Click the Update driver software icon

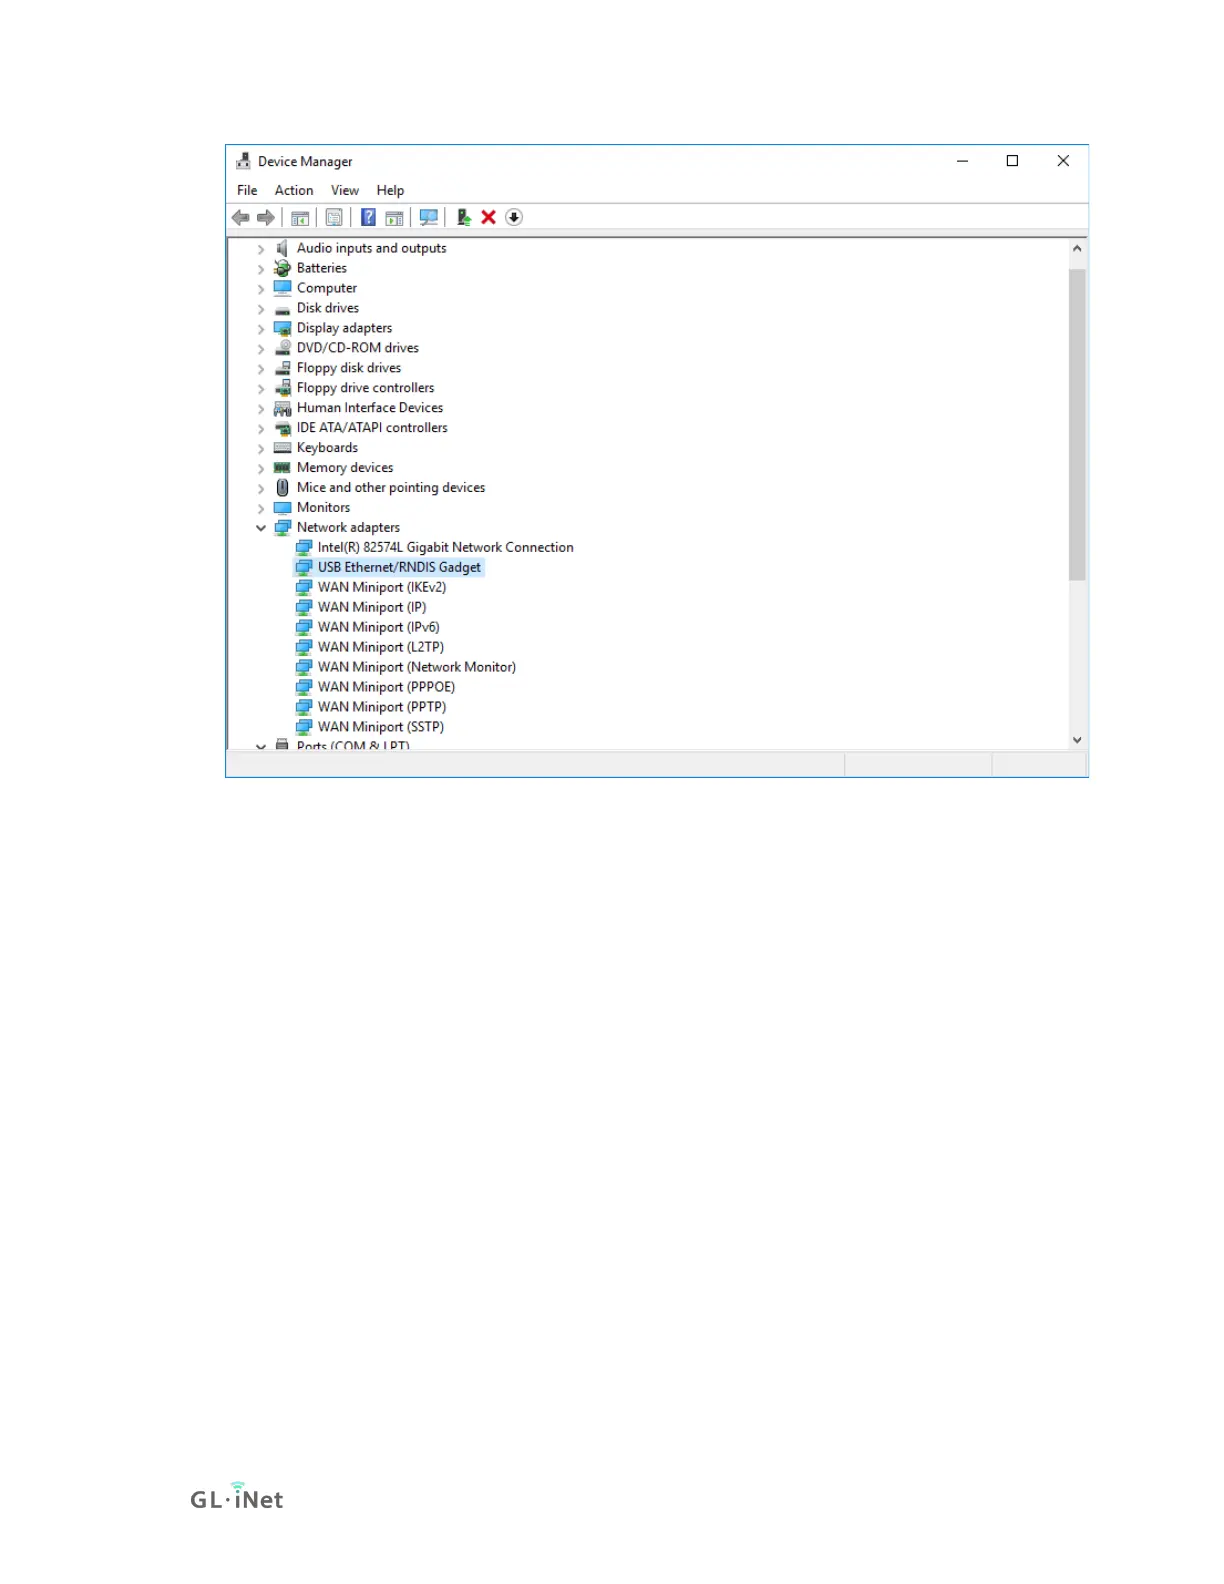coord(464,217)
